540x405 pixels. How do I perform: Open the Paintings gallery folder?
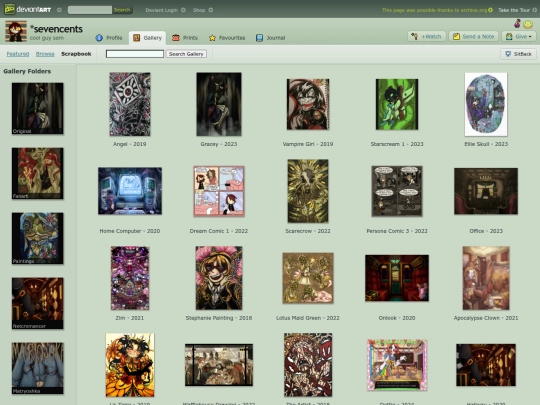(38, 238)
